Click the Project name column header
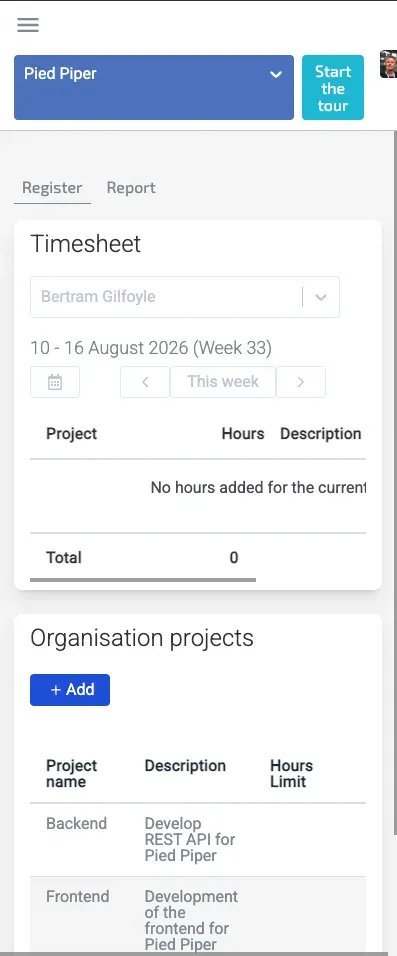Image resolution: width=397 pixels, height=956 pixels. 71,774
